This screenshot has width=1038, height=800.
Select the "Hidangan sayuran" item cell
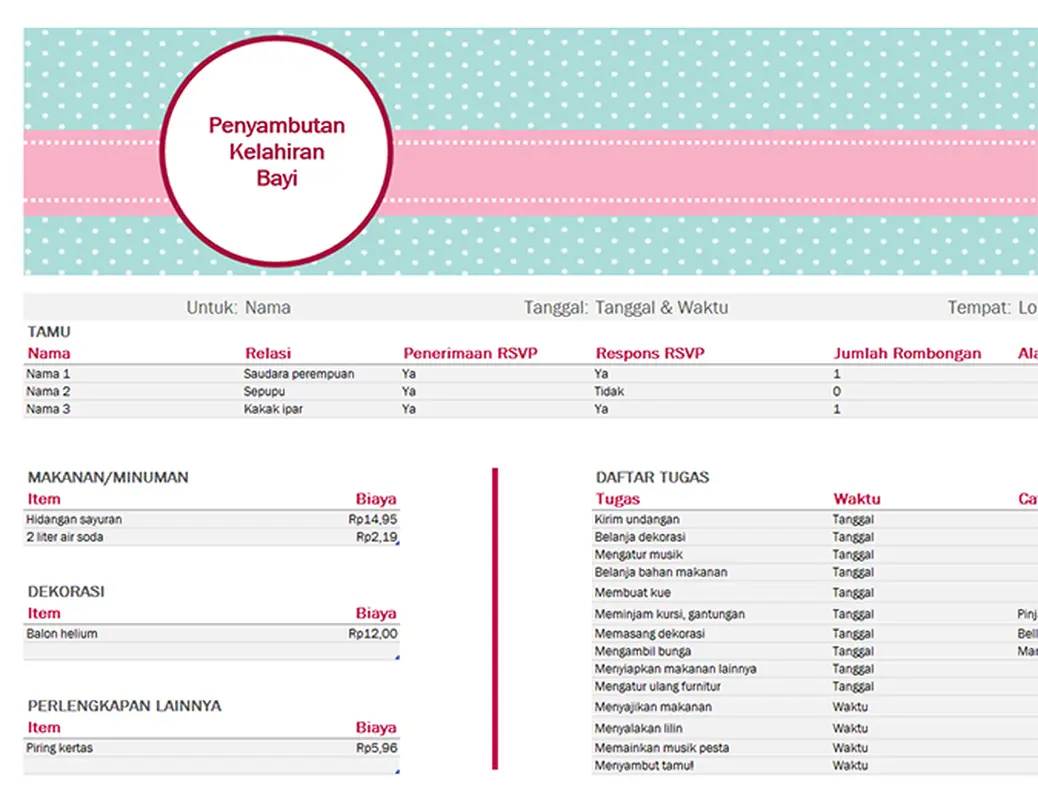(74, 520)
